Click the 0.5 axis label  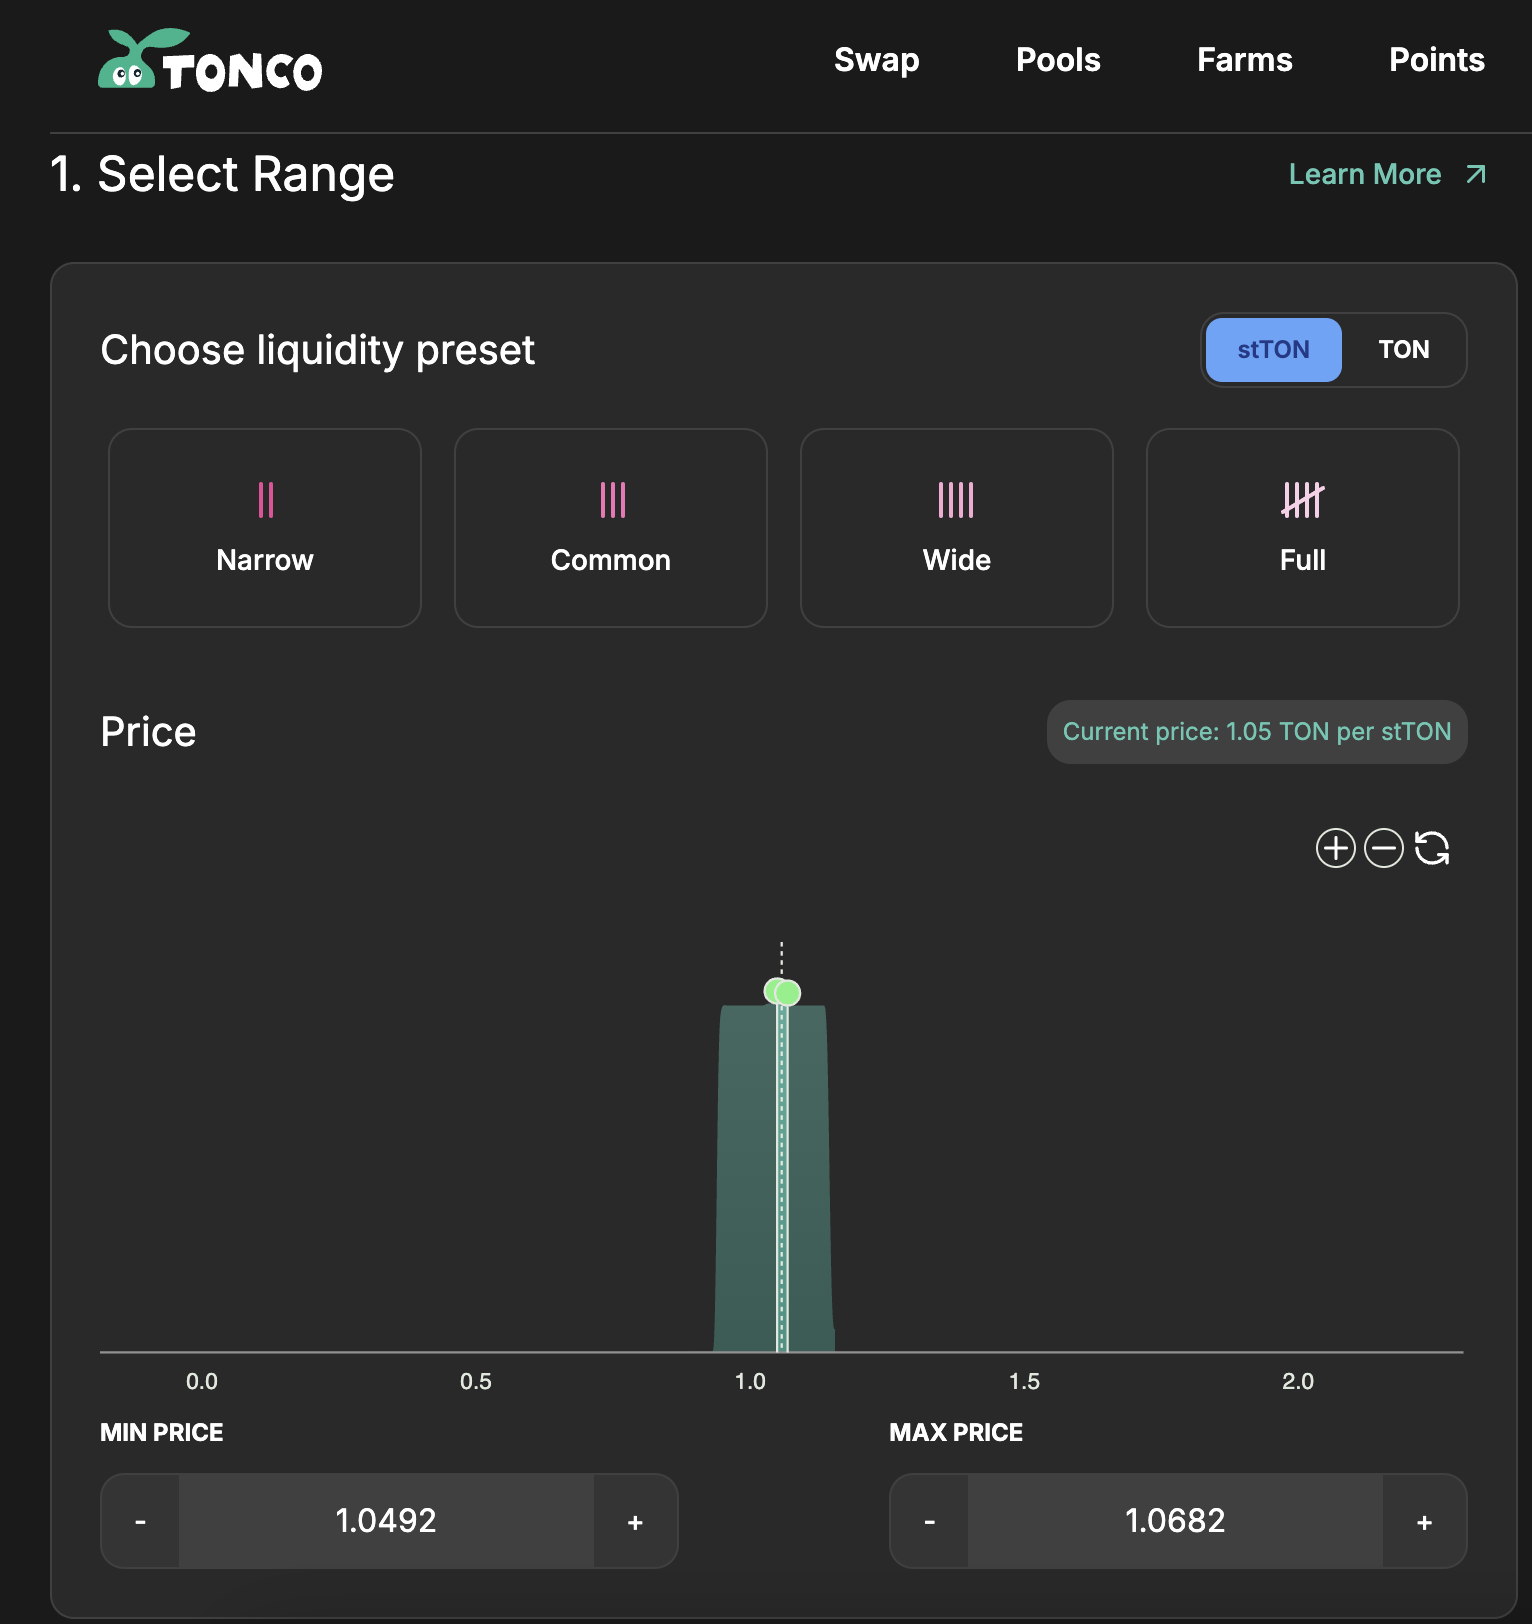point(476,1382)
